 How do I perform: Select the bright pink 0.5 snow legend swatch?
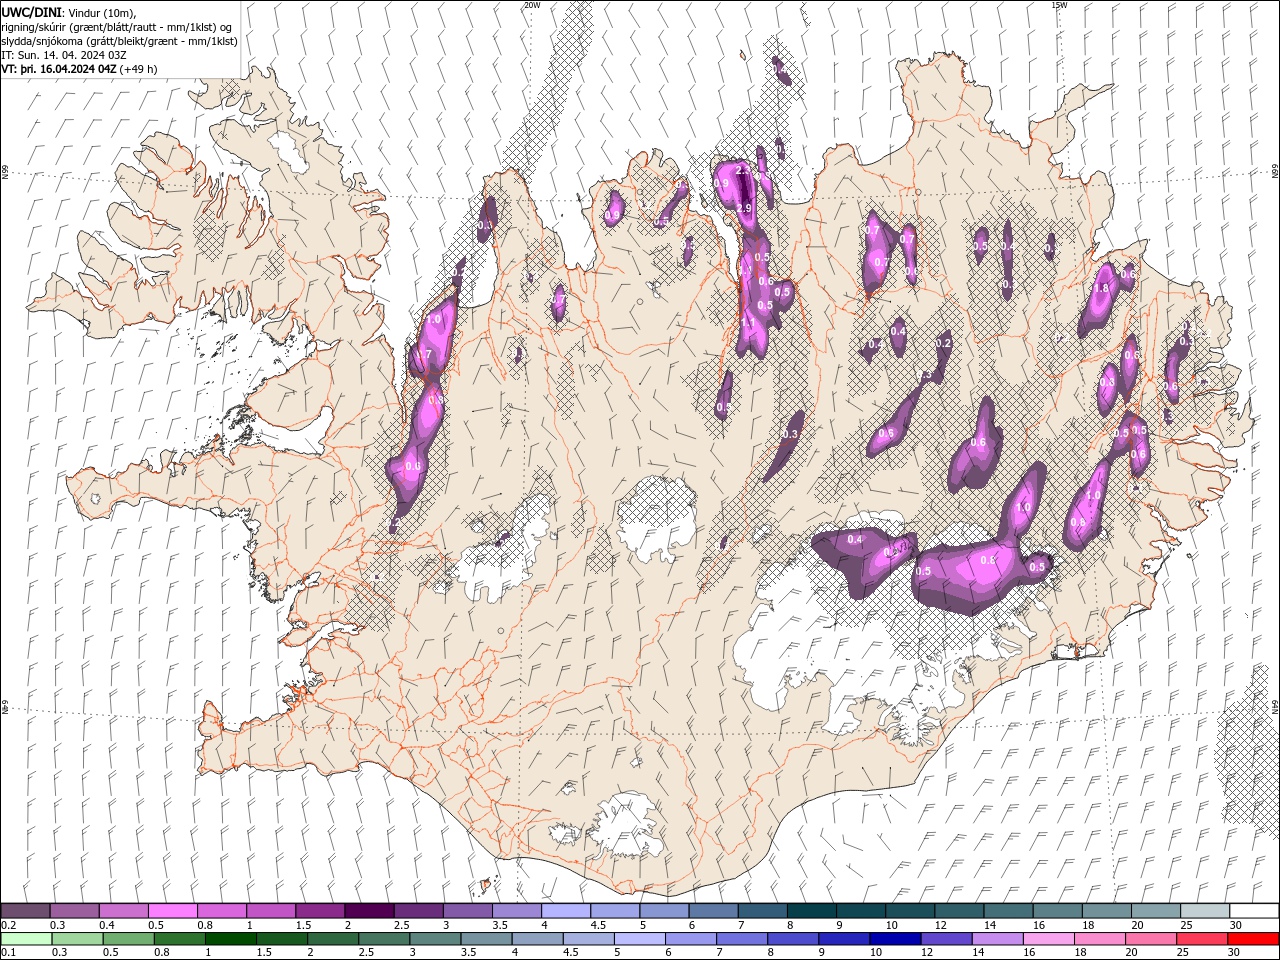click(x=172, y=911)
